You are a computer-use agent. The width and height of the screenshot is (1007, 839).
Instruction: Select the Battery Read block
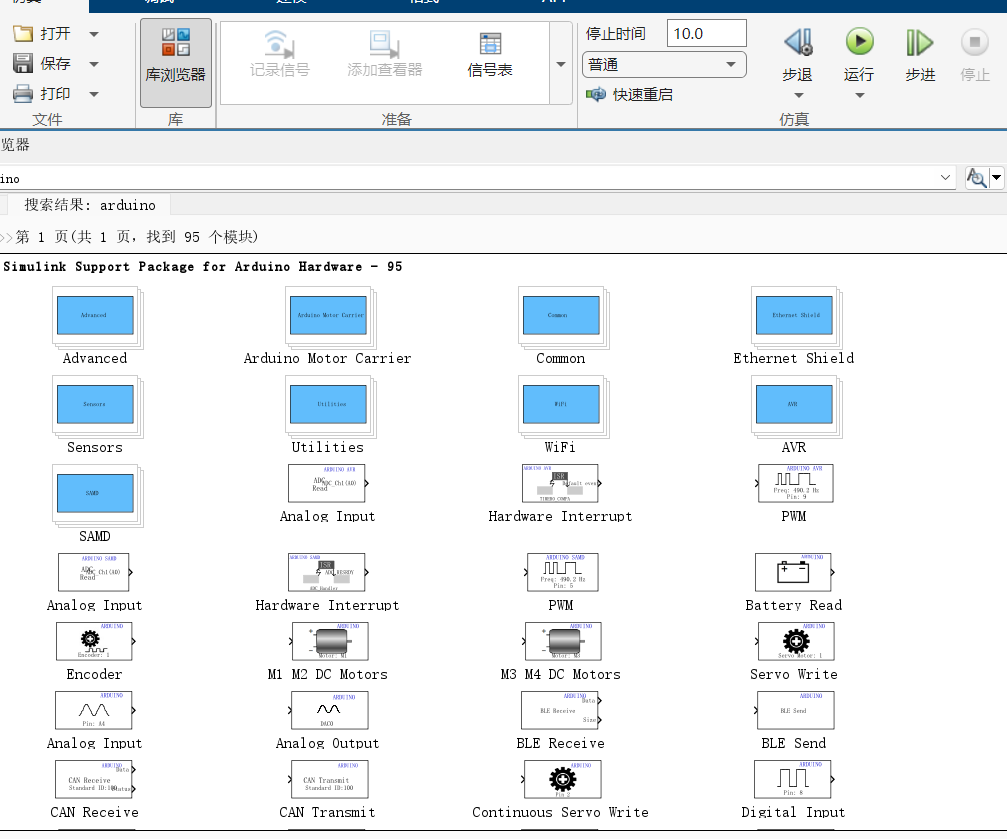tap(794, 572)
